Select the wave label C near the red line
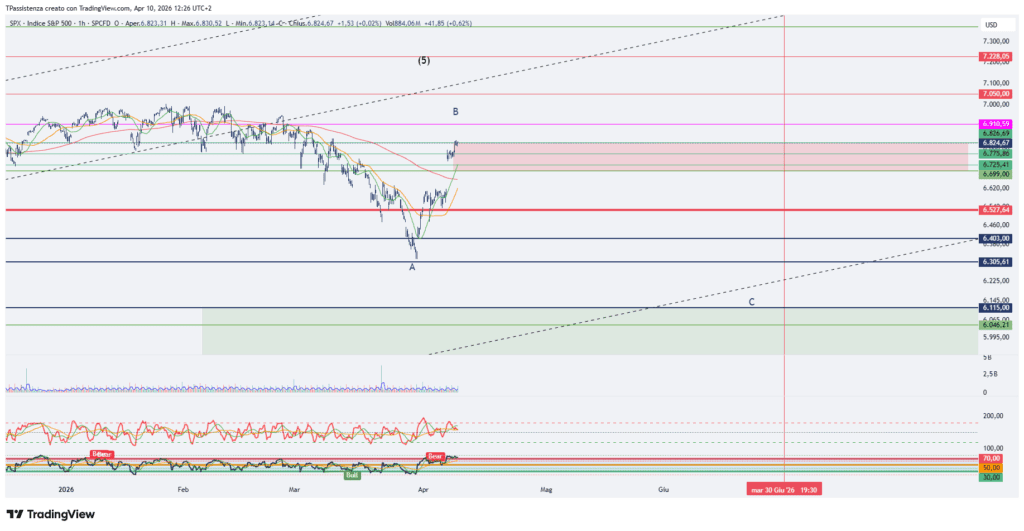Viewport: 1024px width, 531px height. 751,300
